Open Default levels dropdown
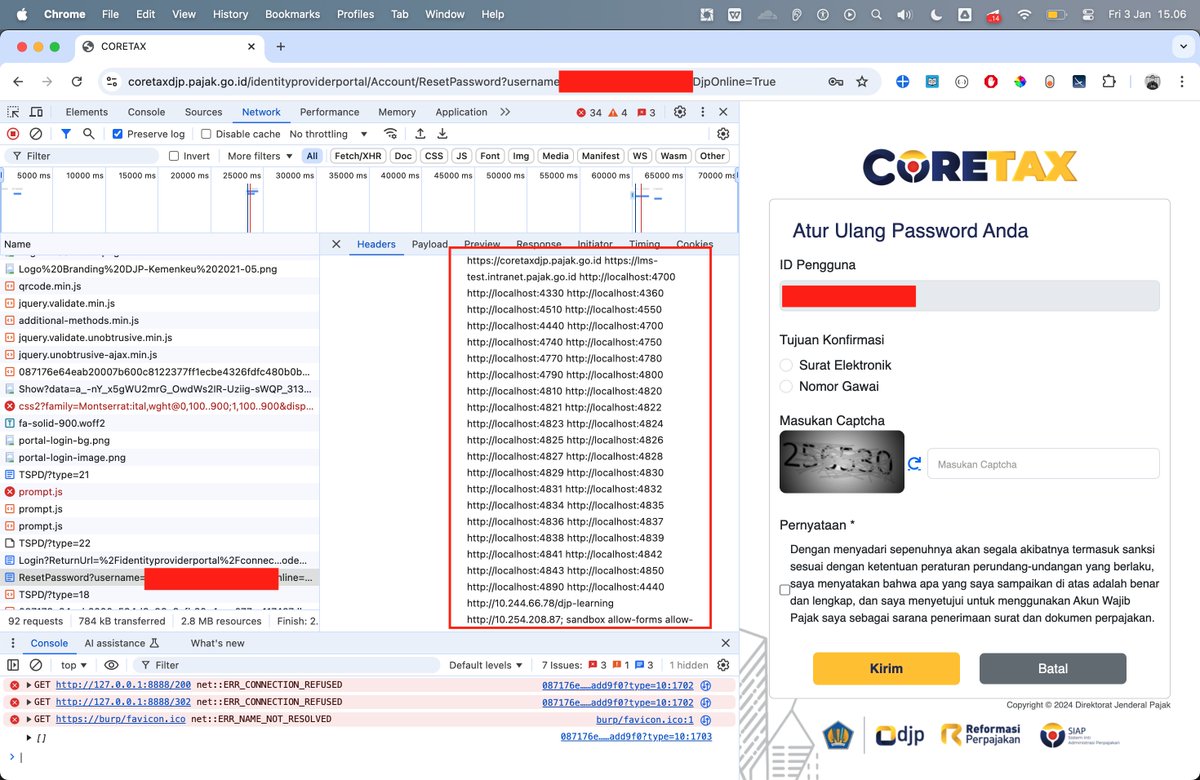Viewport: 1200px width, 780px height. pos(487,665)
